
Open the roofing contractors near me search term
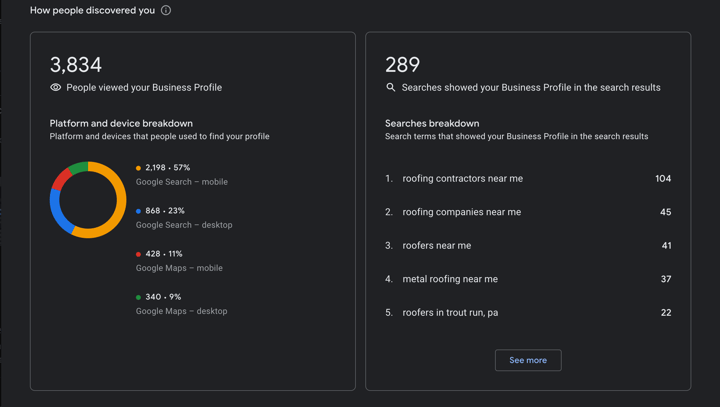pos(462,179)
